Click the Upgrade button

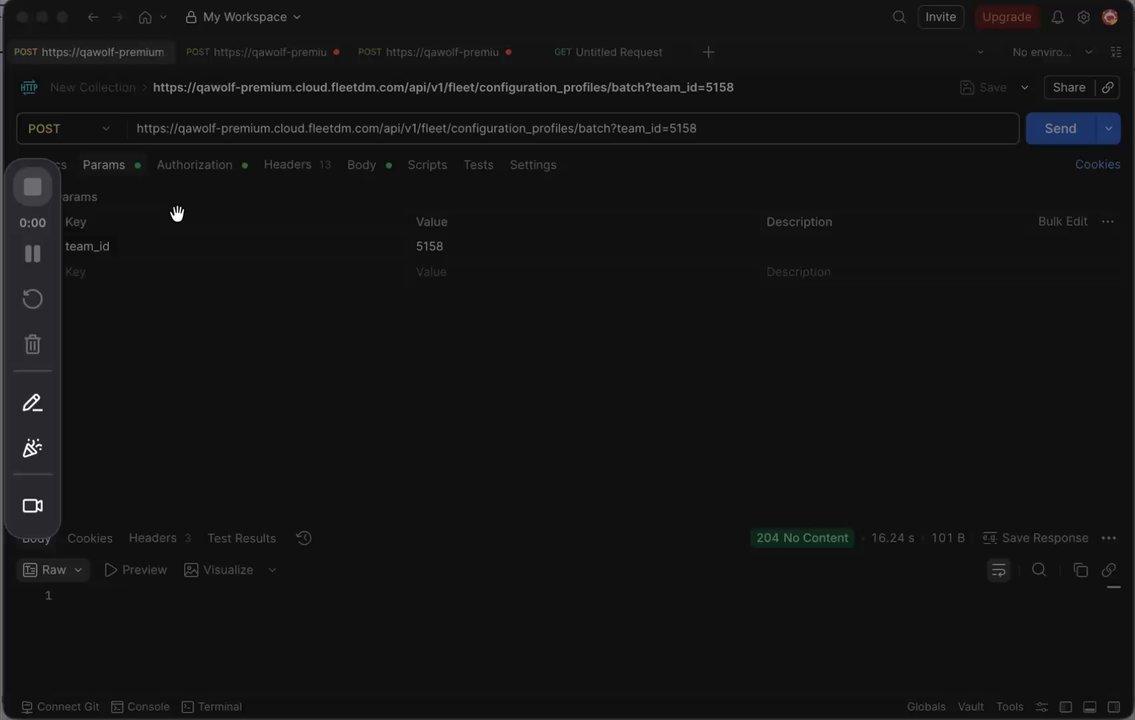(x=1007, y=17)
